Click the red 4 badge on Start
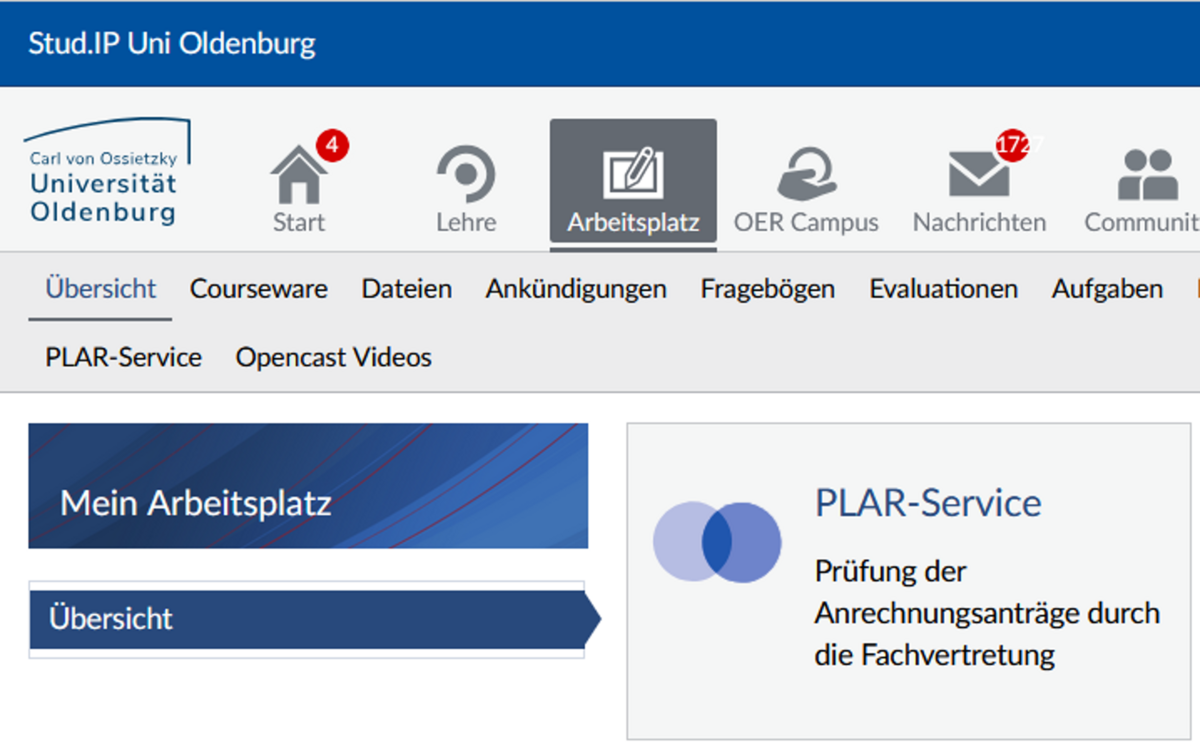This screenshot has width=1200, height=746. coord(332,146)
